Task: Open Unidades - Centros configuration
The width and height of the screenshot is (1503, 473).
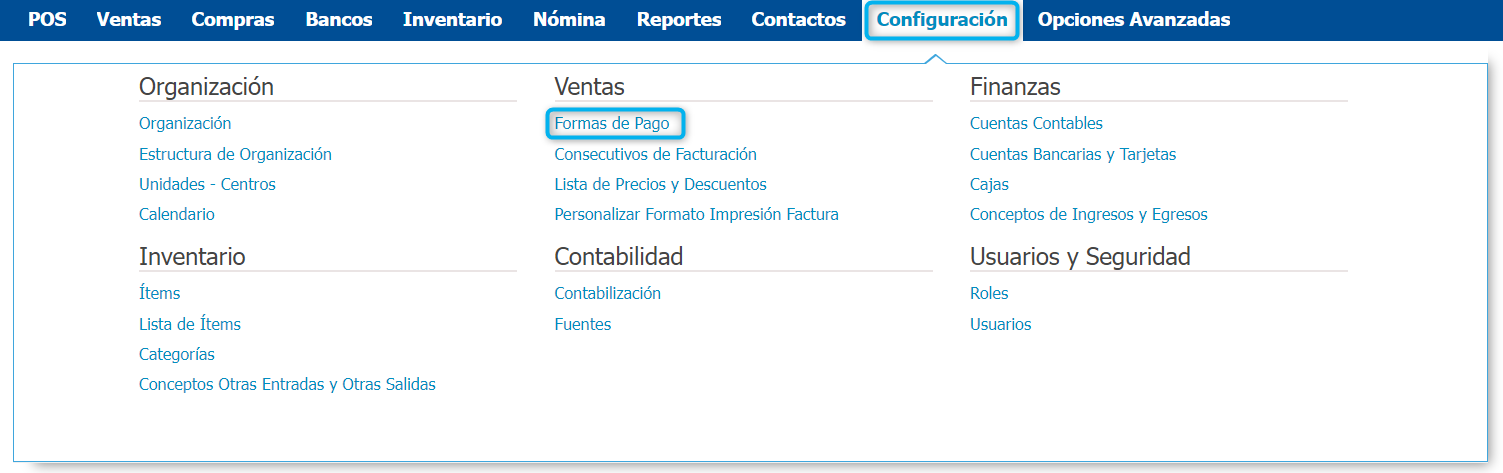Action: [207, 184]
